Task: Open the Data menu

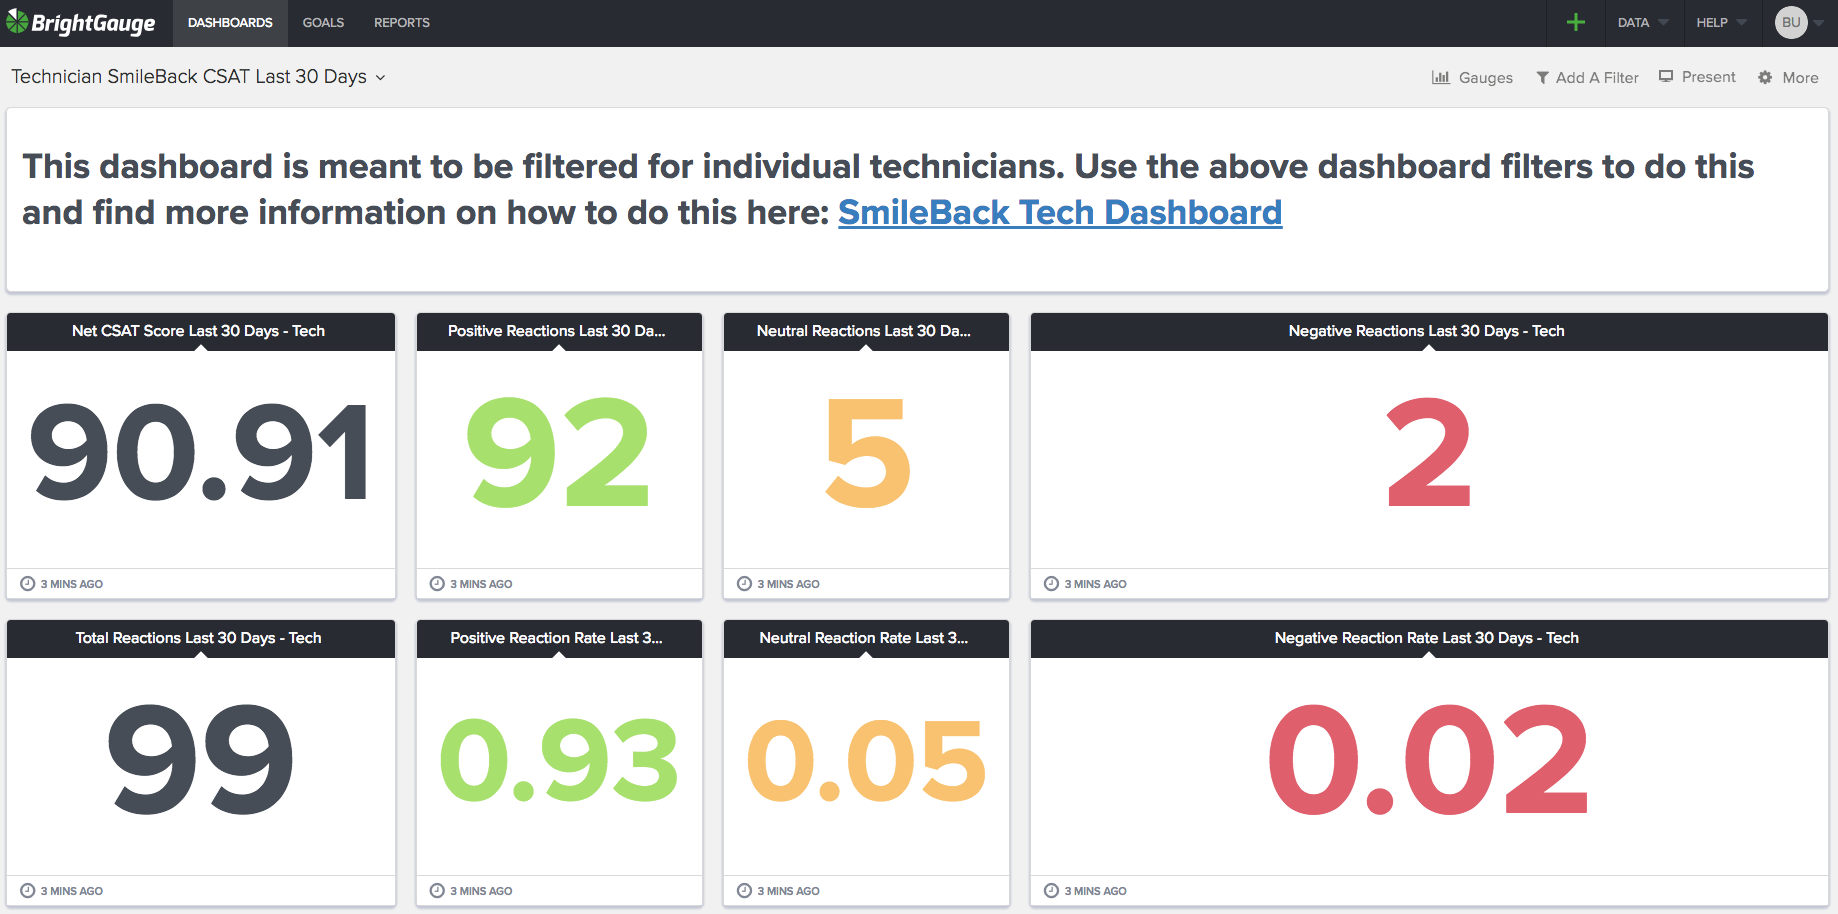Action: pos(1643,23)
